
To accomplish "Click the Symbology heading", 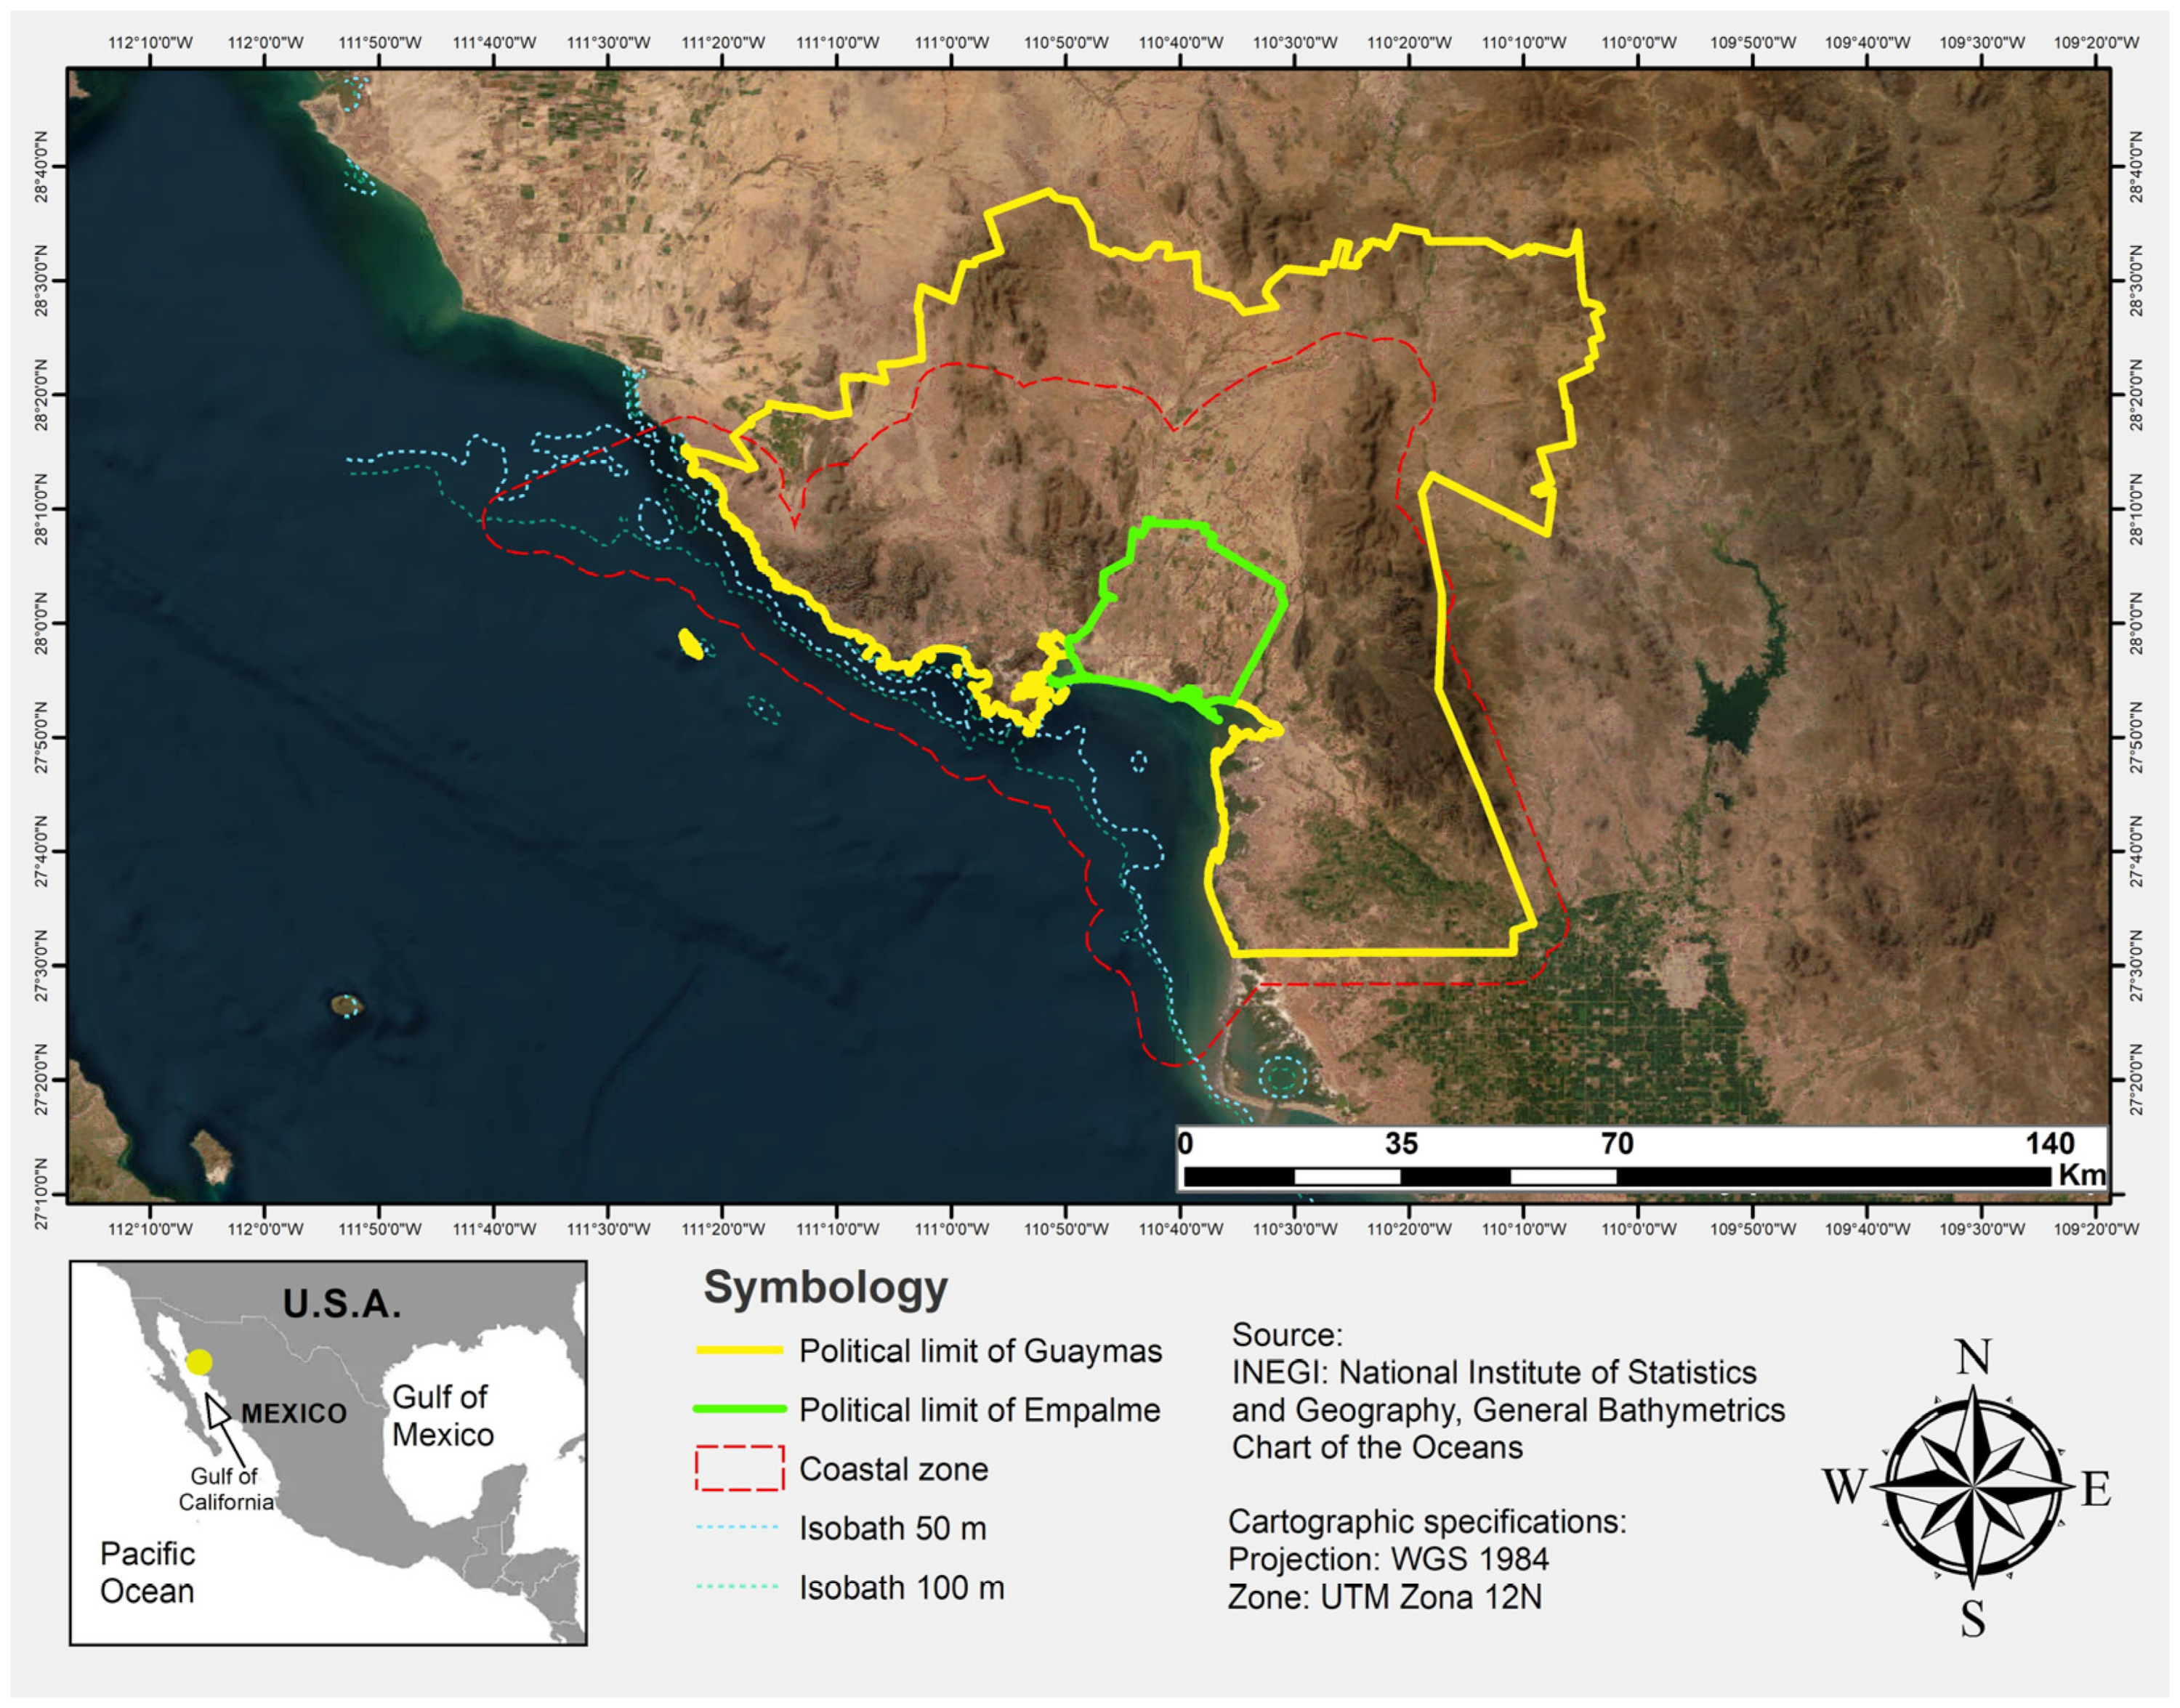I will tap(825, 1289).
